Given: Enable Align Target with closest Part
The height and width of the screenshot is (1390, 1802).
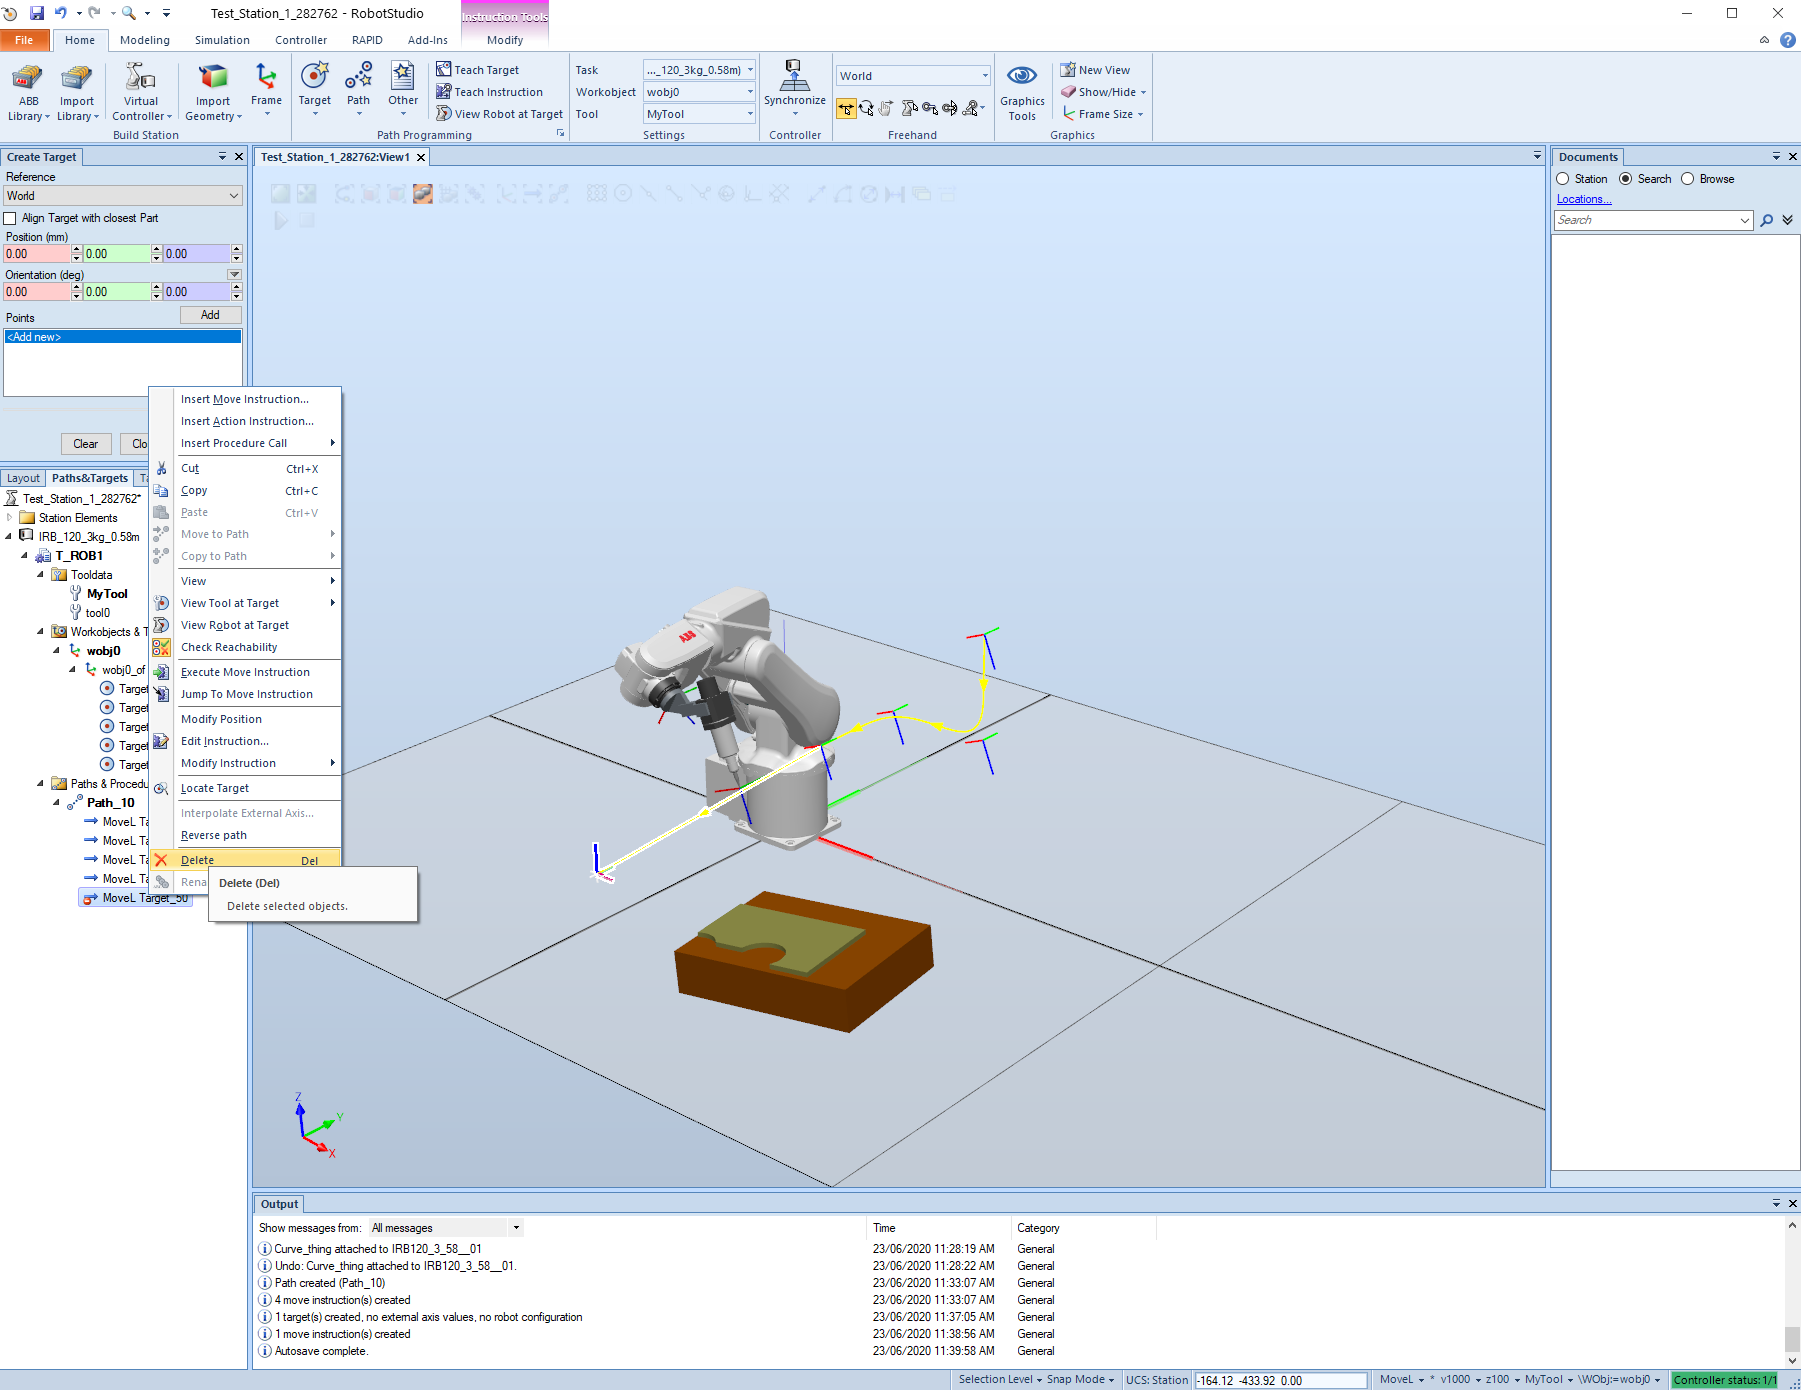Looking at the screenshot, I should pos(11,218).
